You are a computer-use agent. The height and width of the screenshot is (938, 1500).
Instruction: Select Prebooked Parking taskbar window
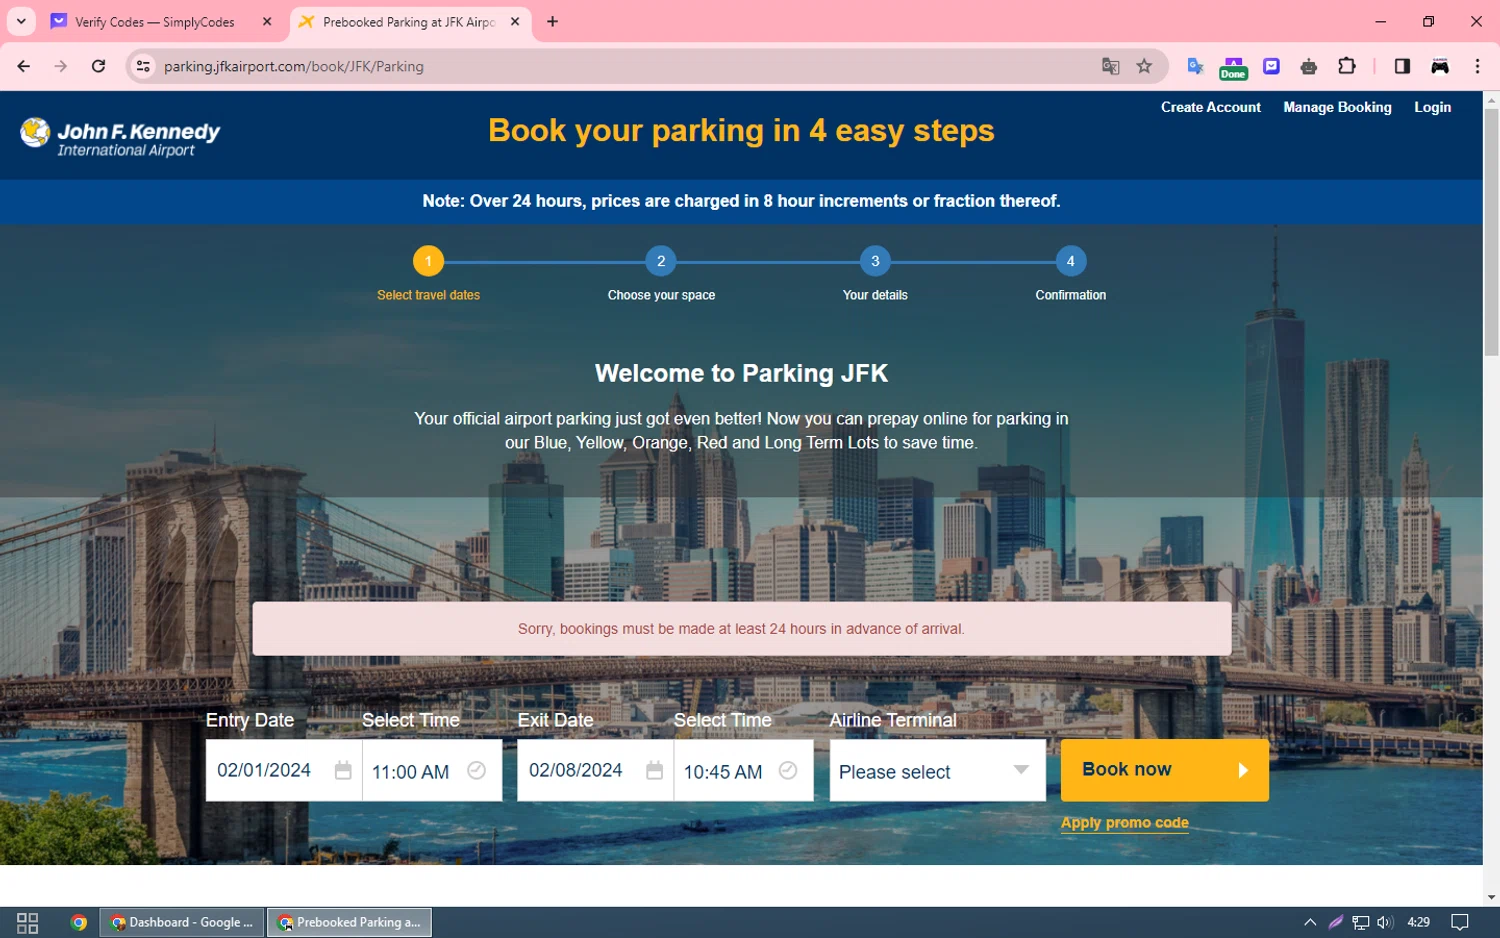tap(349, 922)
